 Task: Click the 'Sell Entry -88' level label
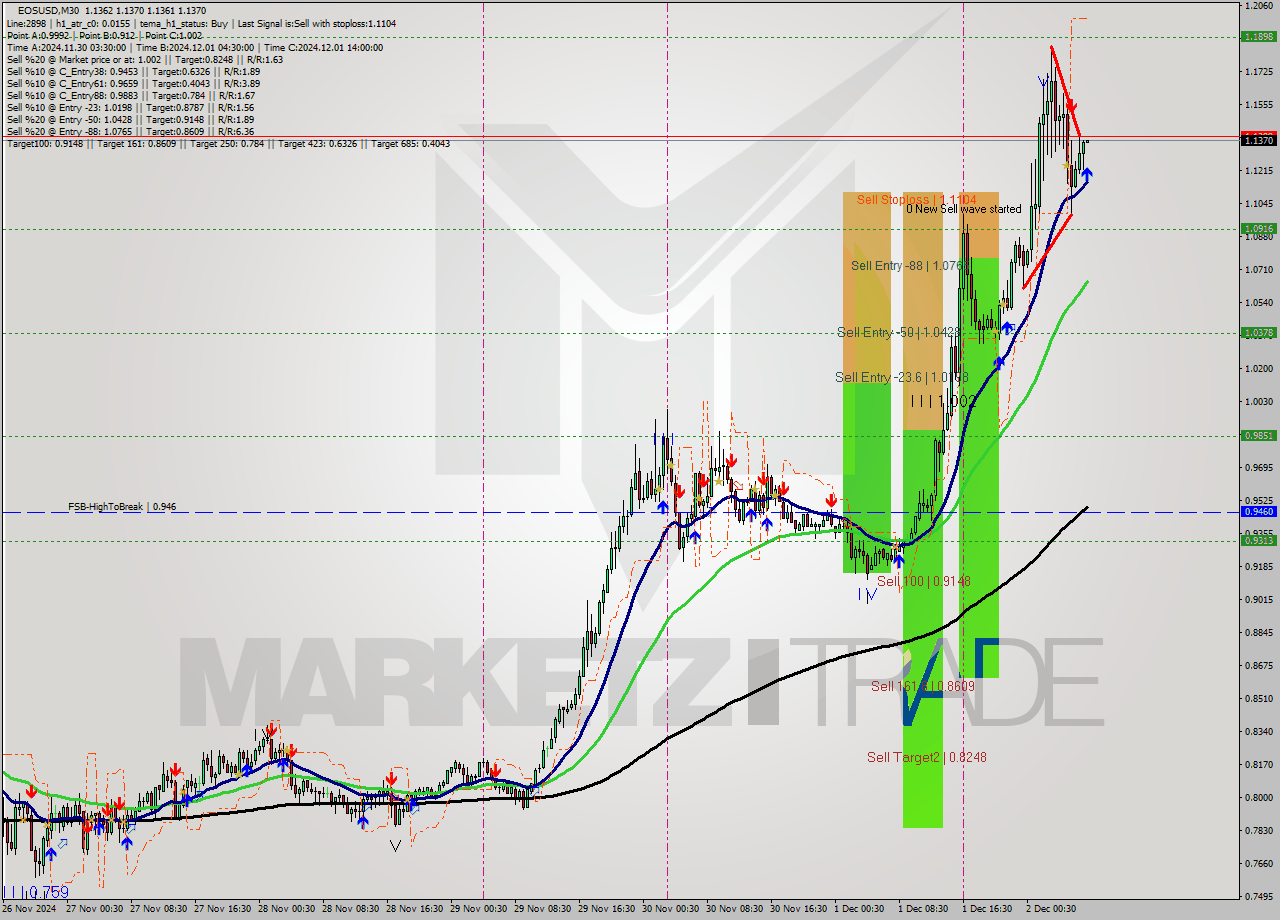(x=906, y=265)
